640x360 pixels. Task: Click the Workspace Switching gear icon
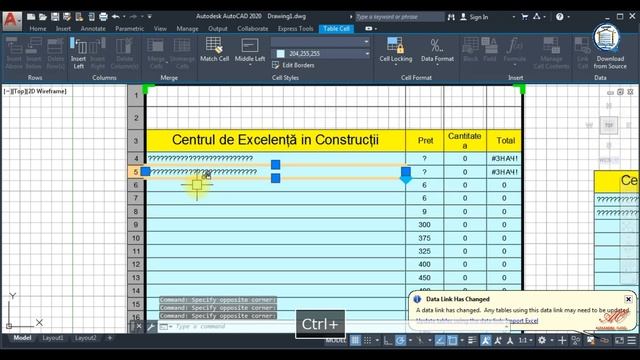tap(542, 340)
